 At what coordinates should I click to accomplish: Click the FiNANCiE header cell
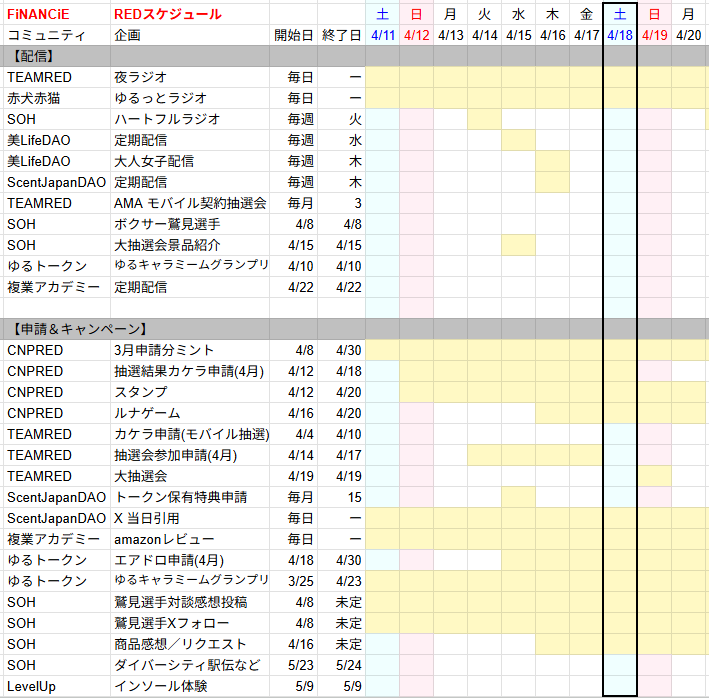click(57, 14)
